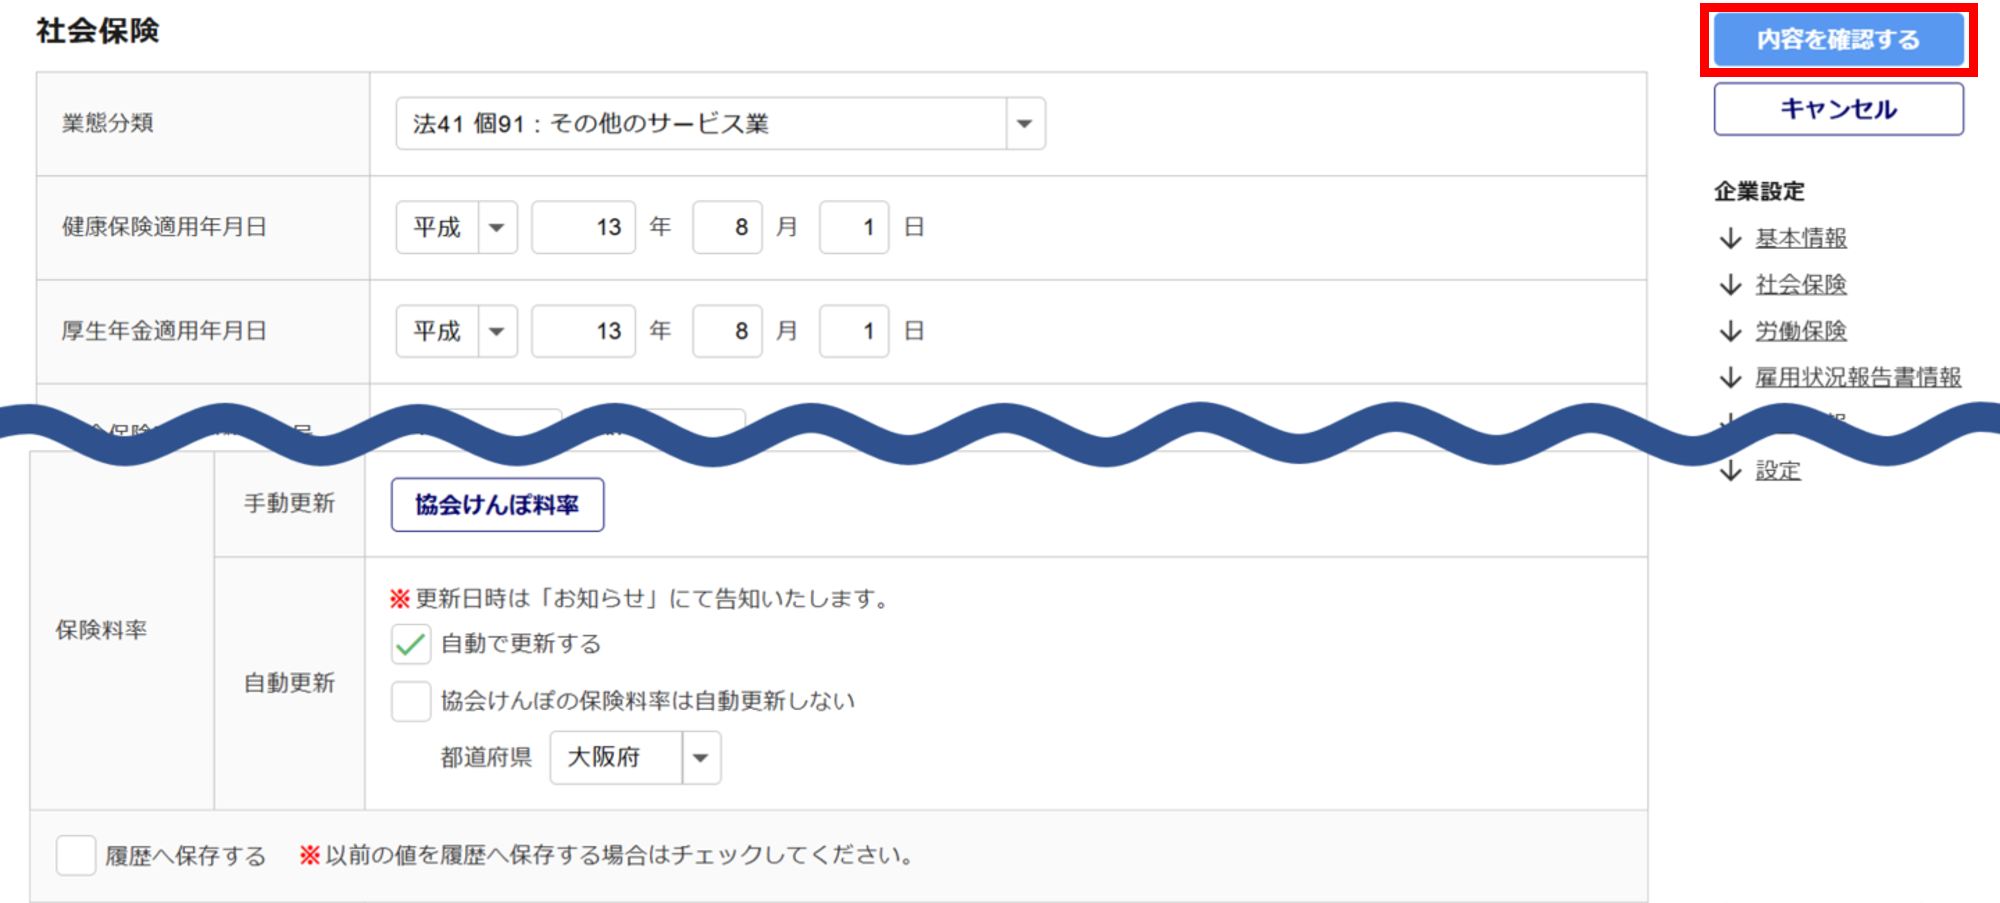
Task: Click the arrow icon beside 社会保険
Action: tap(1730, 285)
